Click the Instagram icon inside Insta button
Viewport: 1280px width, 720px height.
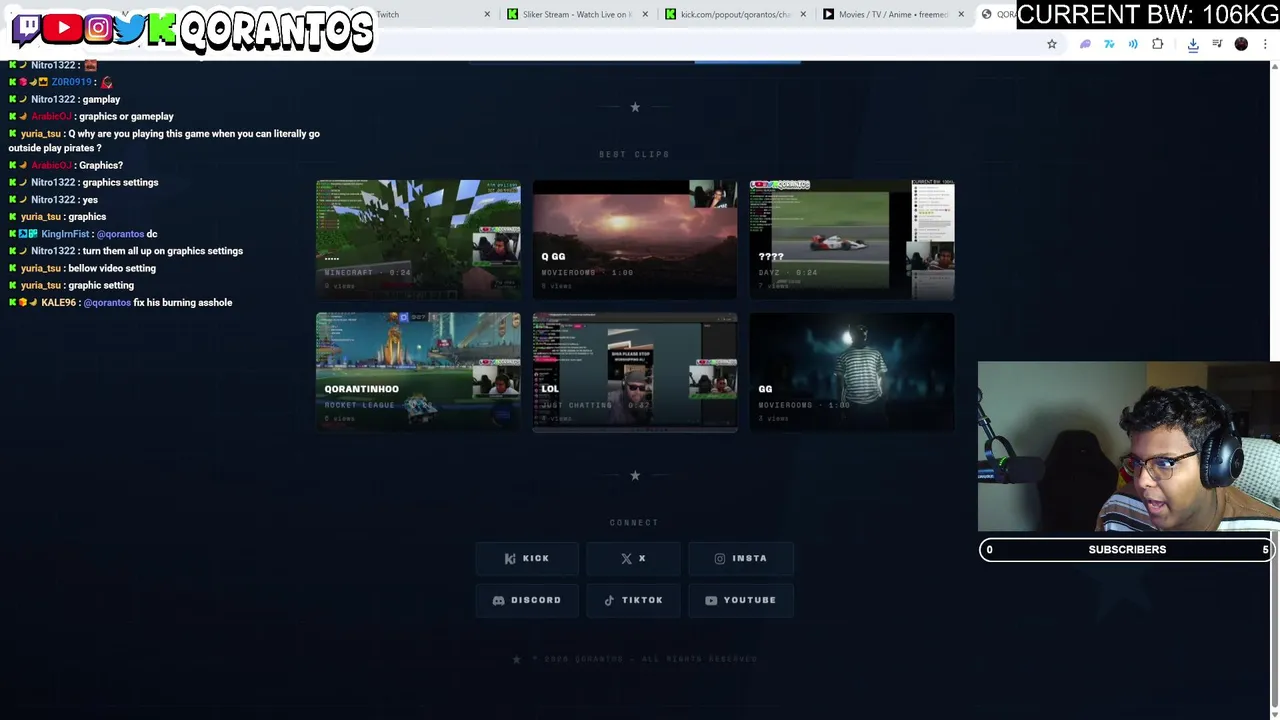[x=719, y=558]
